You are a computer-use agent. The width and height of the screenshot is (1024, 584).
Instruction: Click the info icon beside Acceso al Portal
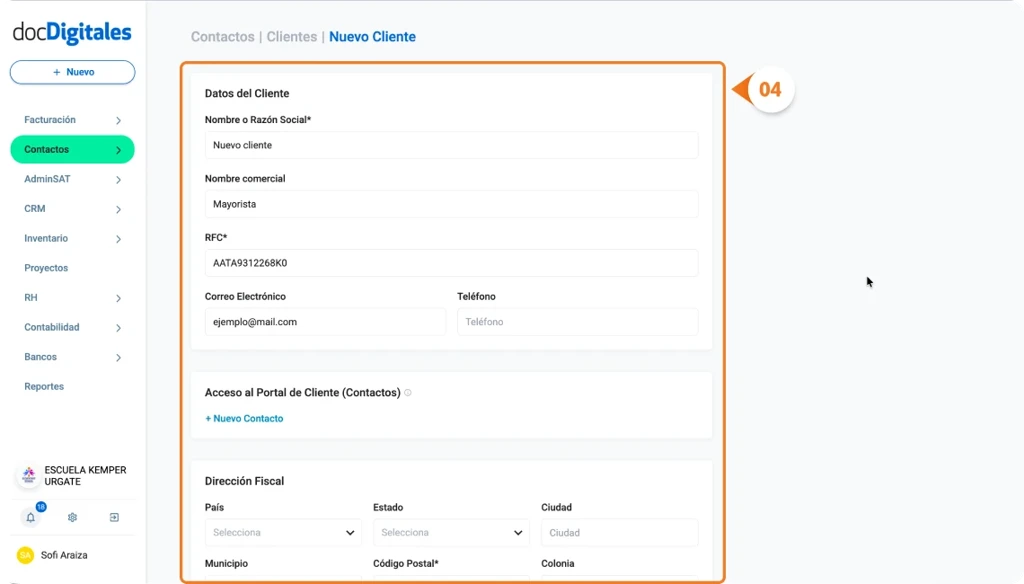(x=407, y=393)
